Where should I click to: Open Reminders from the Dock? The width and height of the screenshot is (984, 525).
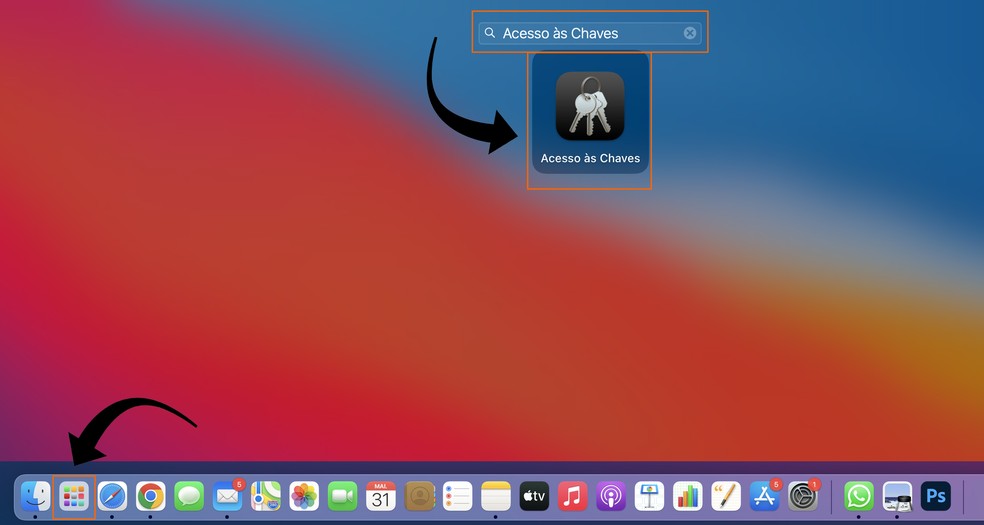(x=457, y=496)
